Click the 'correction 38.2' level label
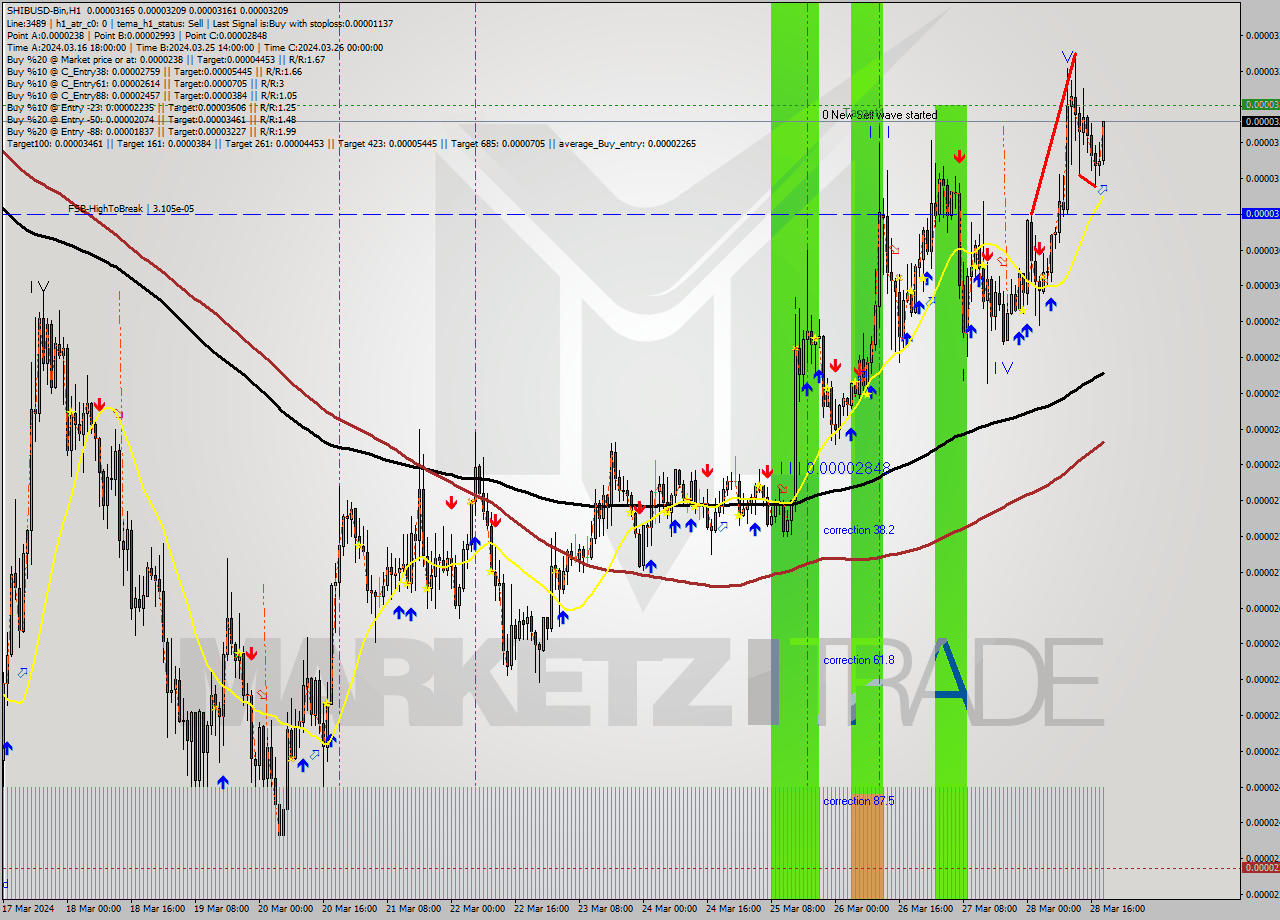This screenshot has height=920, width=1280. [859, 530]
